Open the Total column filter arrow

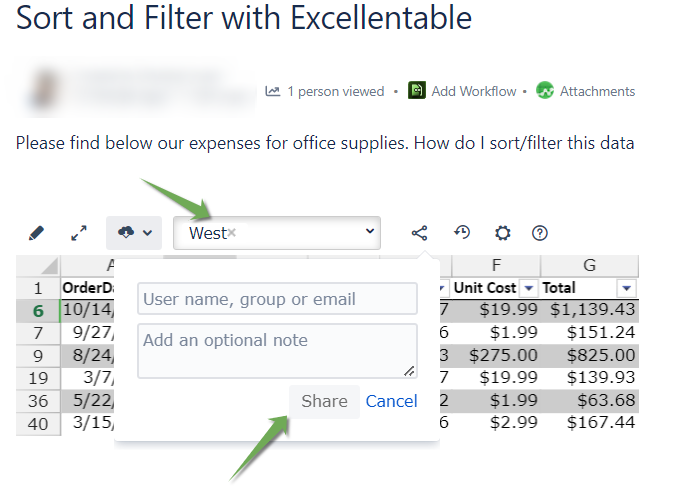pos(626,288)
